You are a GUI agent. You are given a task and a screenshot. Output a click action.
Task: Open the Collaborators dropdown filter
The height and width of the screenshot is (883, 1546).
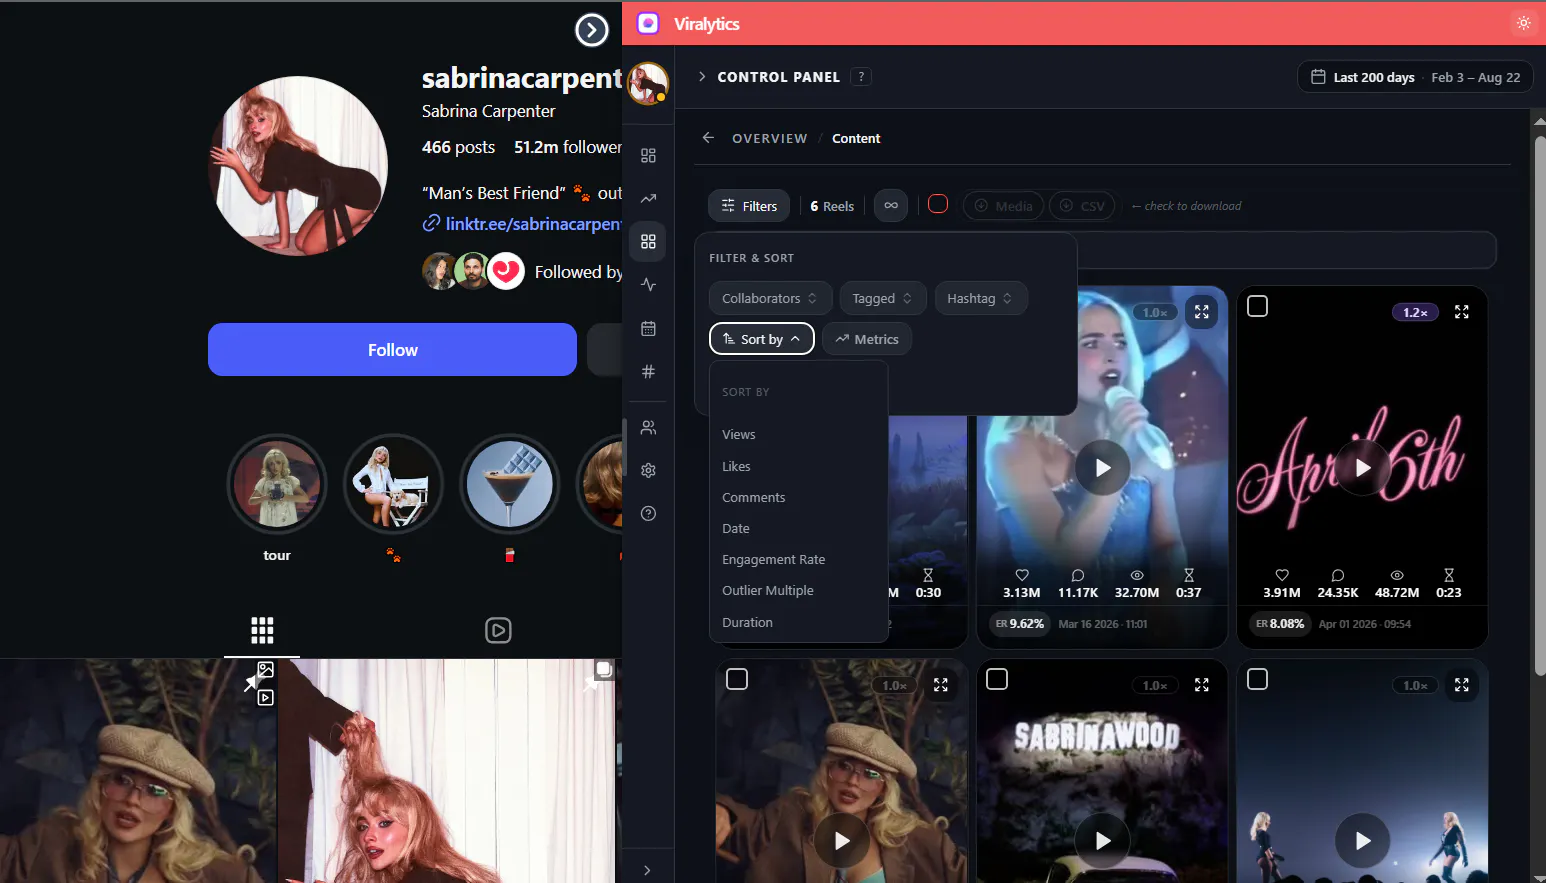[x=770, y=298]
